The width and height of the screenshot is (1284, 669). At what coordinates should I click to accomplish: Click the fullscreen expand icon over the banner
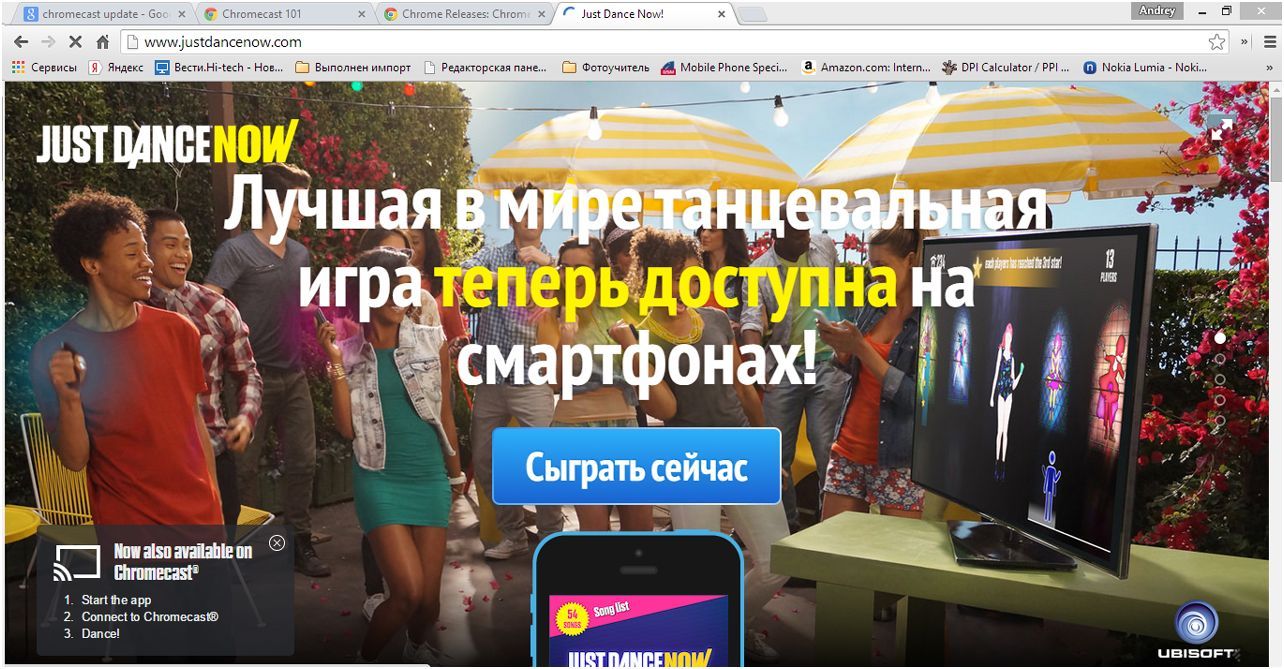pos(1222,128)
